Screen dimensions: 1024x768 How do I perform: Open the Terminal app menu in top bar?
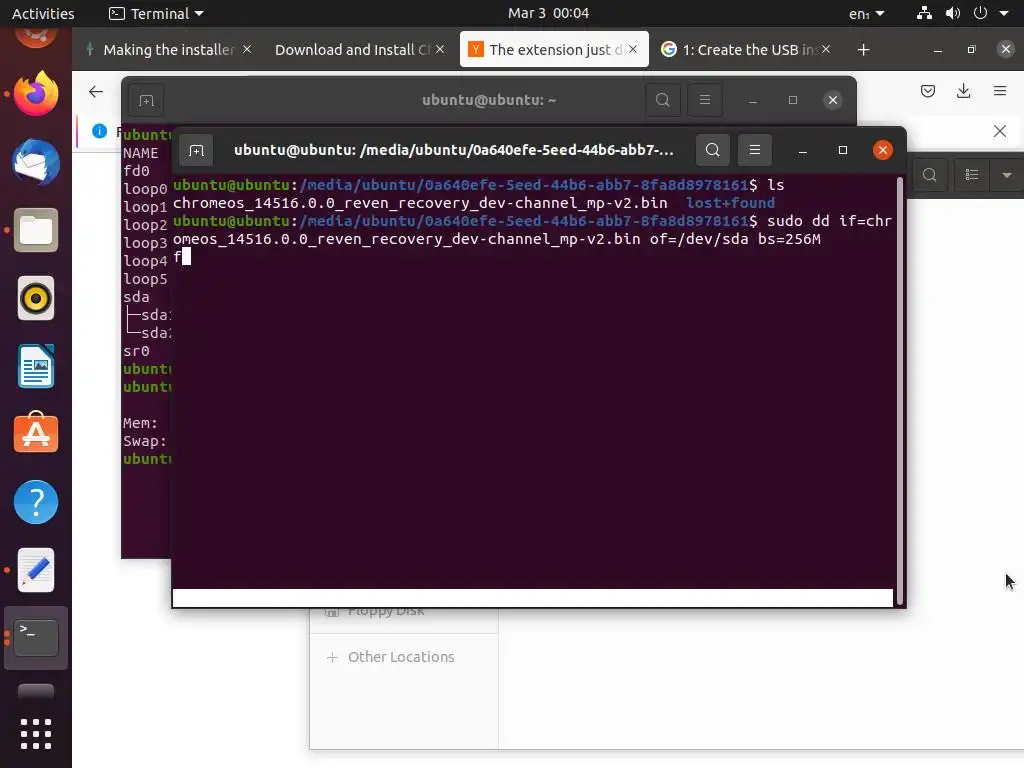coord(156,13)
